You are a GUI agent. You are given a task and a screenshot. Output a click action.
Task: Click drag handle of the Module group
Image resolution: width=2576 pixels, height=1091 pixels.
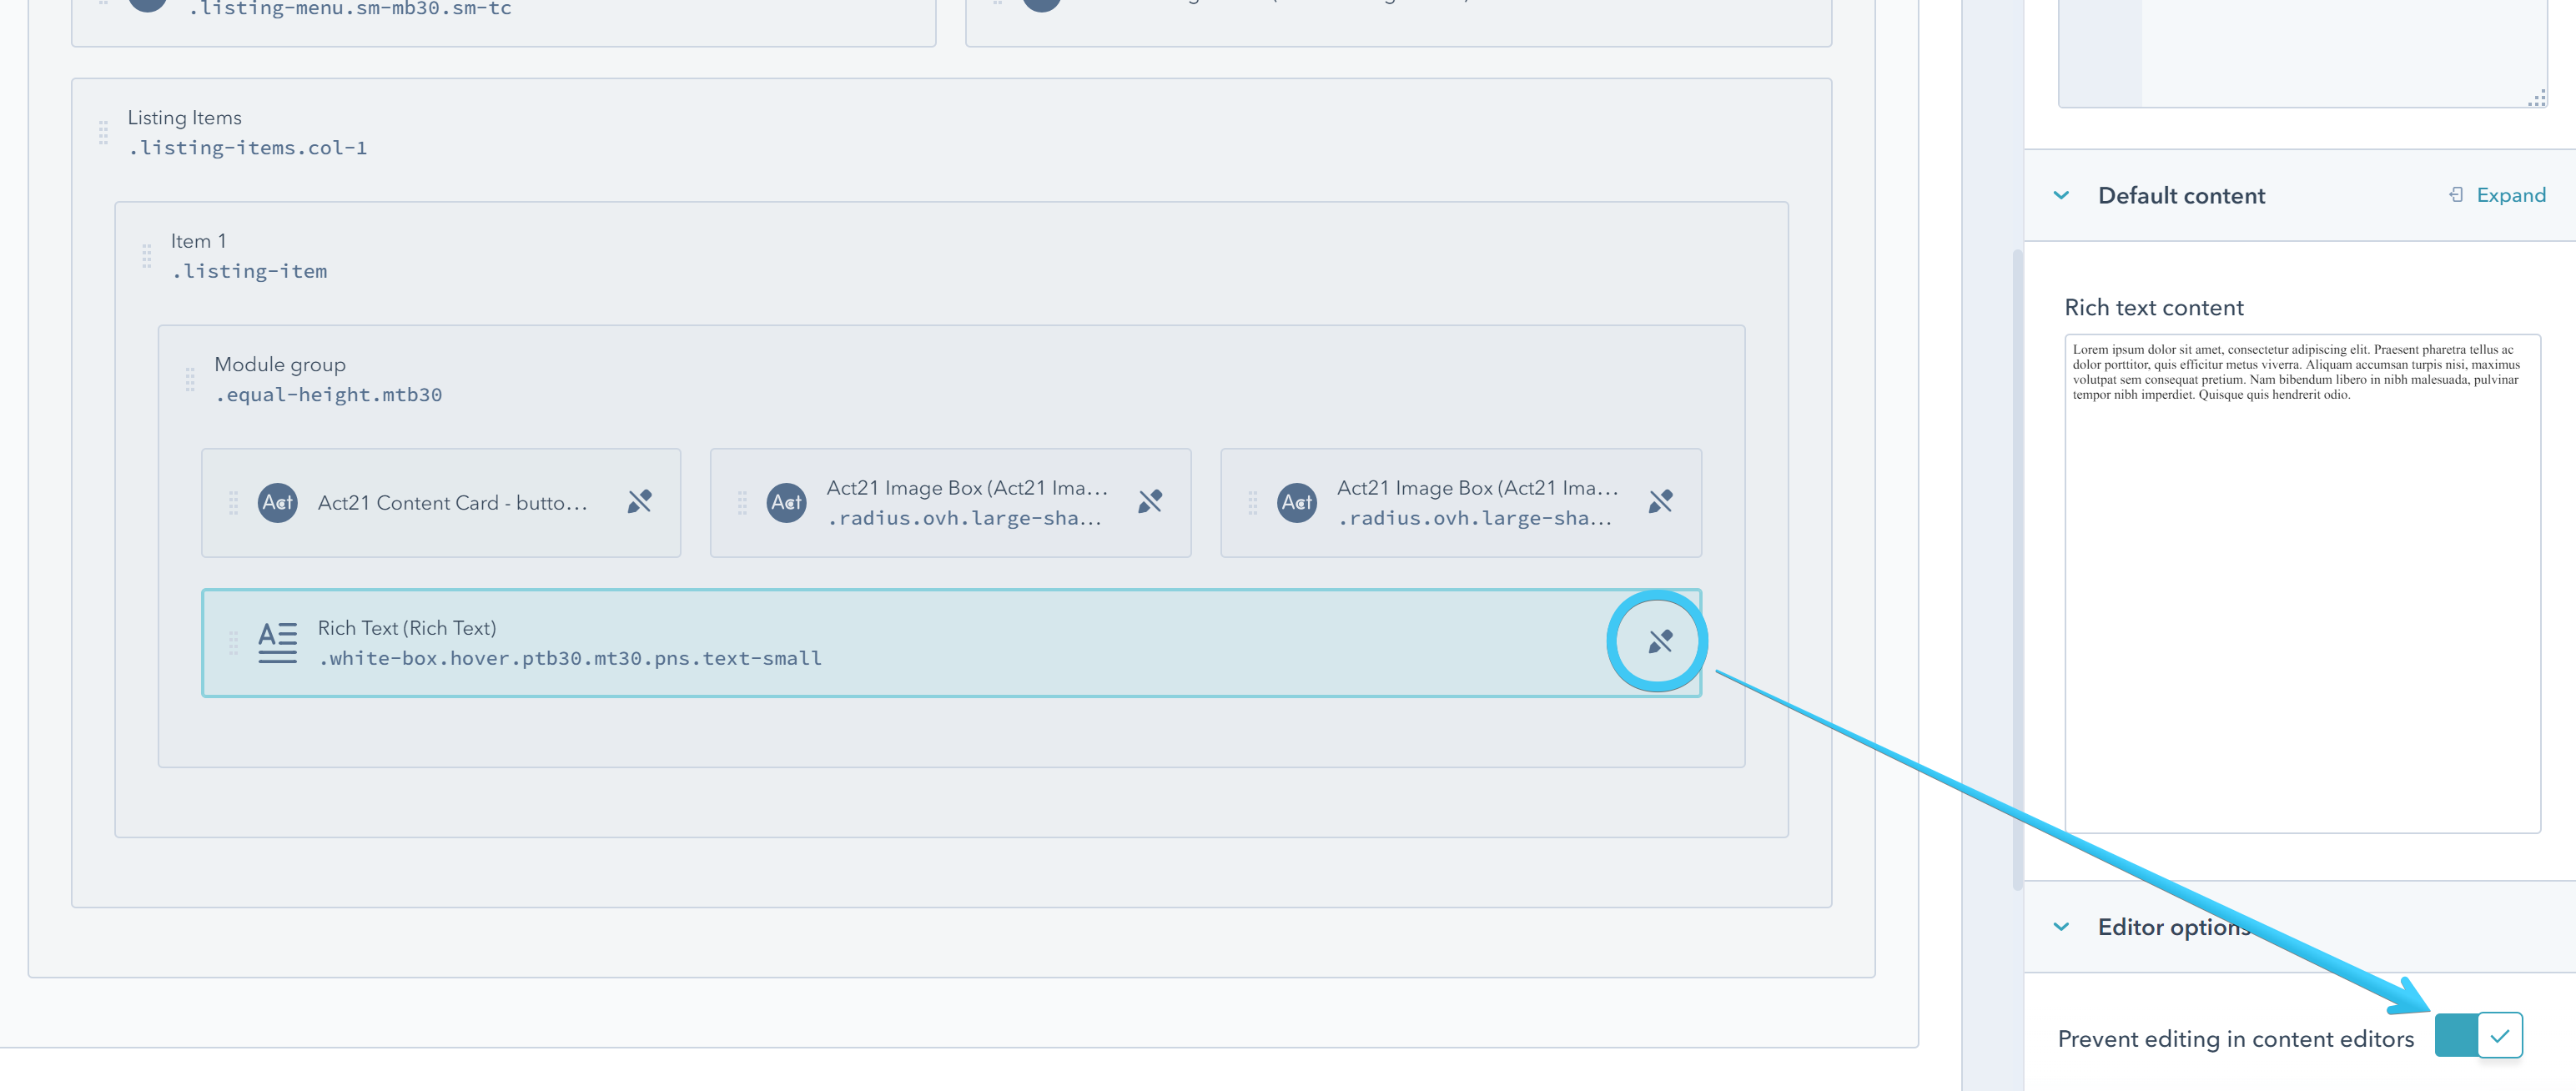coord(190,380)
